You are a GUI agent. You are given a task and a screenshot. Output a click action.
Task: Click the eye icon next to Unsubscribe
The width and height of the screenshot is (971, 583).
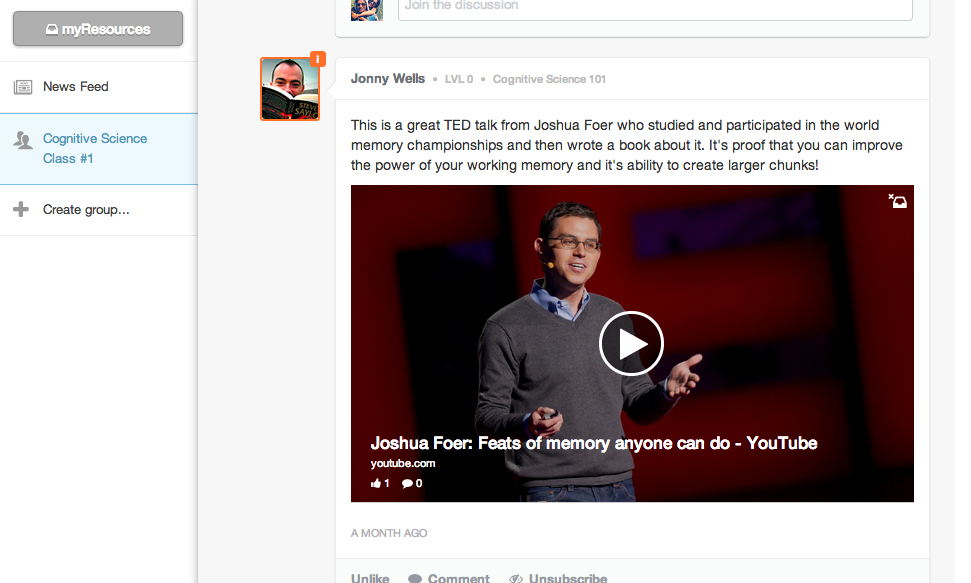516,579
